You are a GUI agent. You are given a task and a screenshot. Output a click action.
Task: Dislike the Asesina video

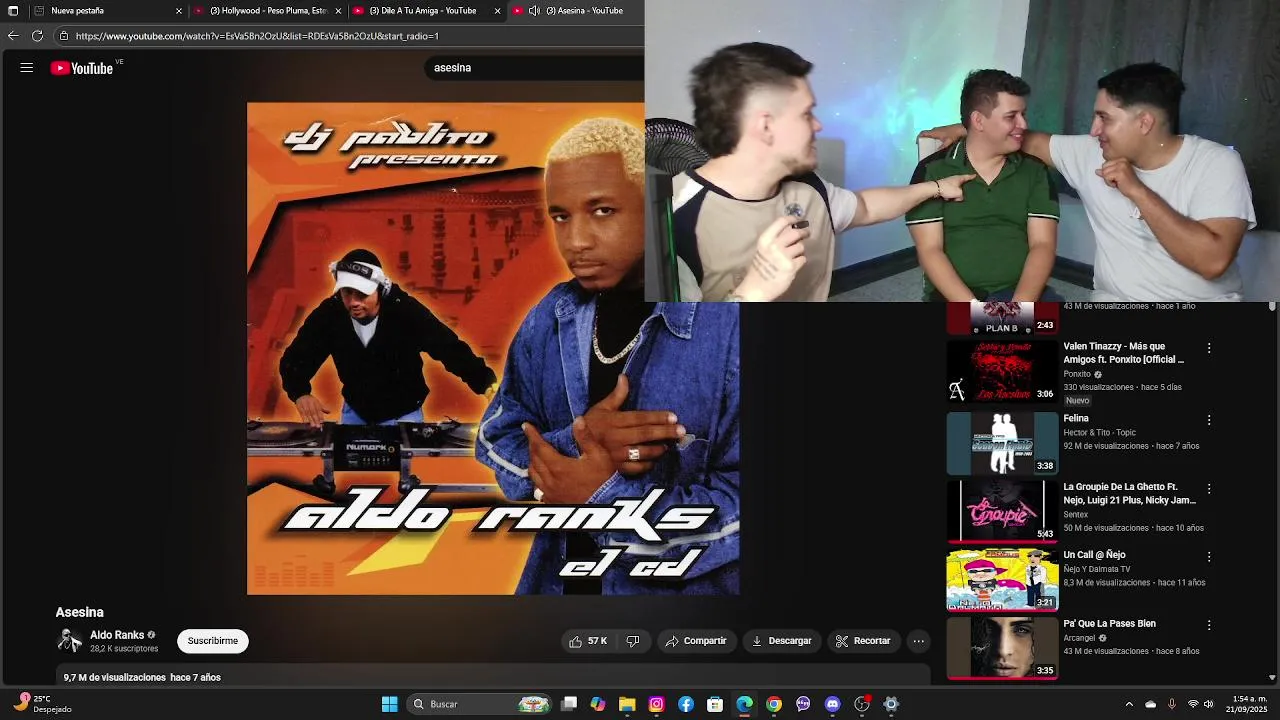(x=633, y=641)
